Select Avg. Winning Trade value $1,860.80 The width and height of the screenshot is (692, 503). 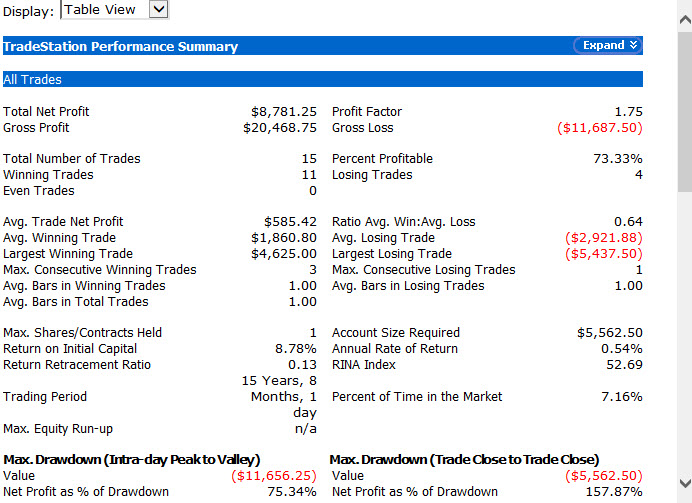[284, 238]
